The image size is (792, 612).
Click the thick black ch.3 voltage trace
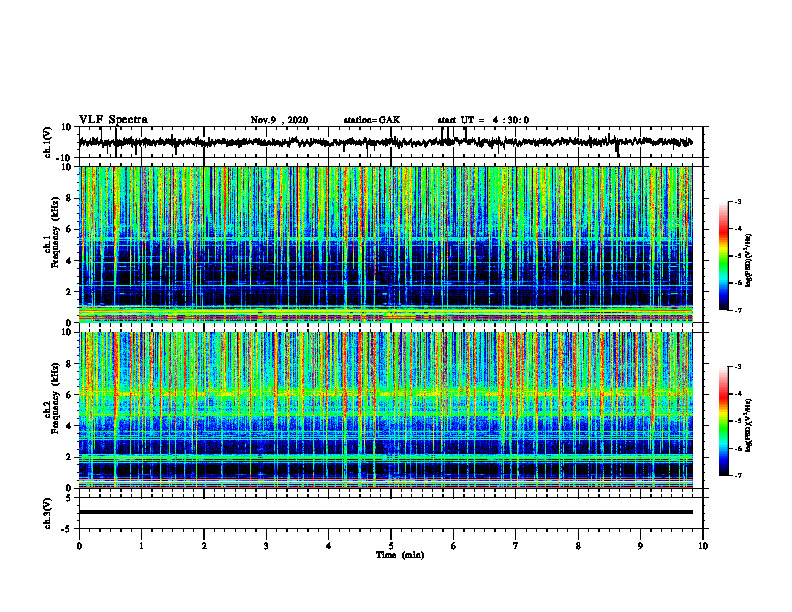(x=386, y=512)
